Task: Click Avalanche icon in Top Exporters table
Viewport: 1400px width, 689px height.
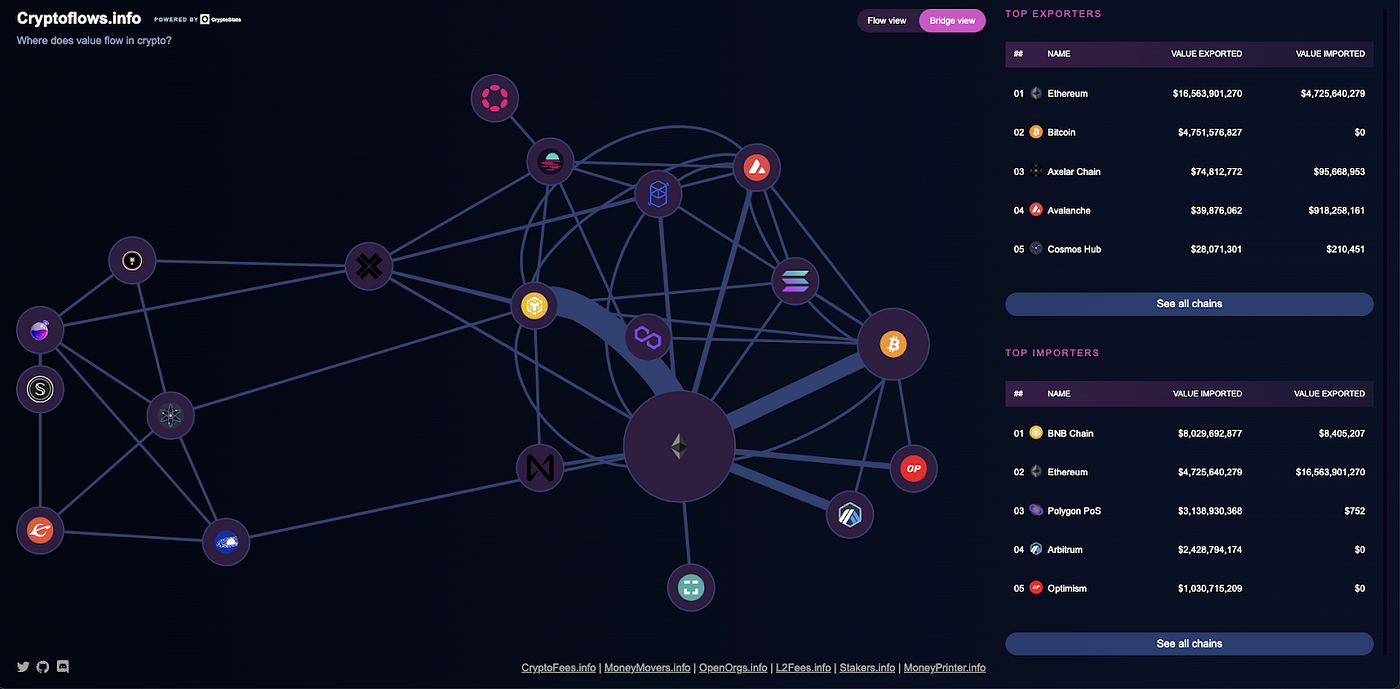Action: [1036, 210]
